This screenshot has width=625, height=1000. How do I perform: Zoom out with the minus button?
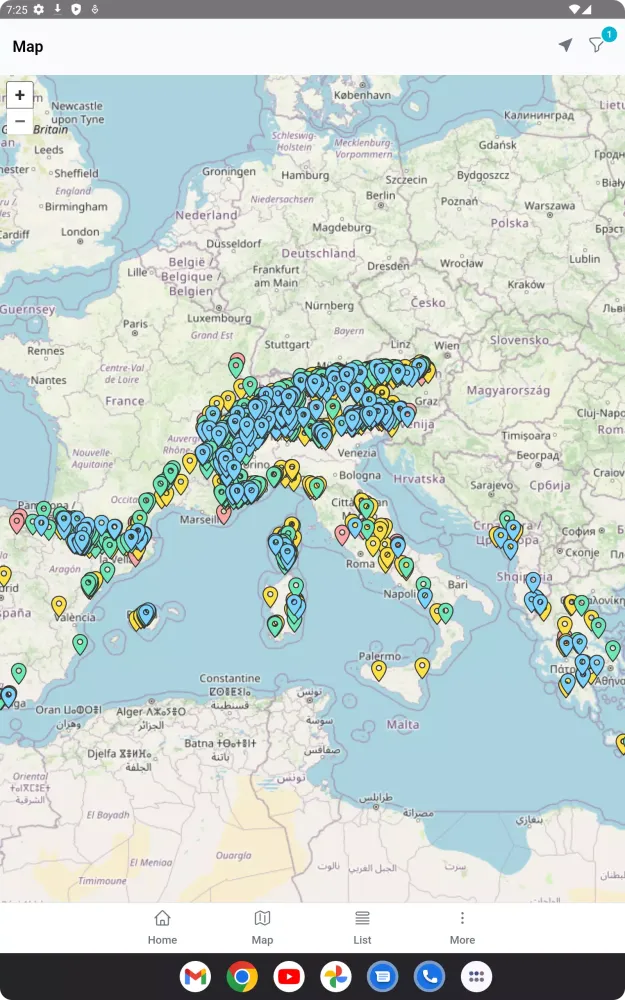click(20, 121)
